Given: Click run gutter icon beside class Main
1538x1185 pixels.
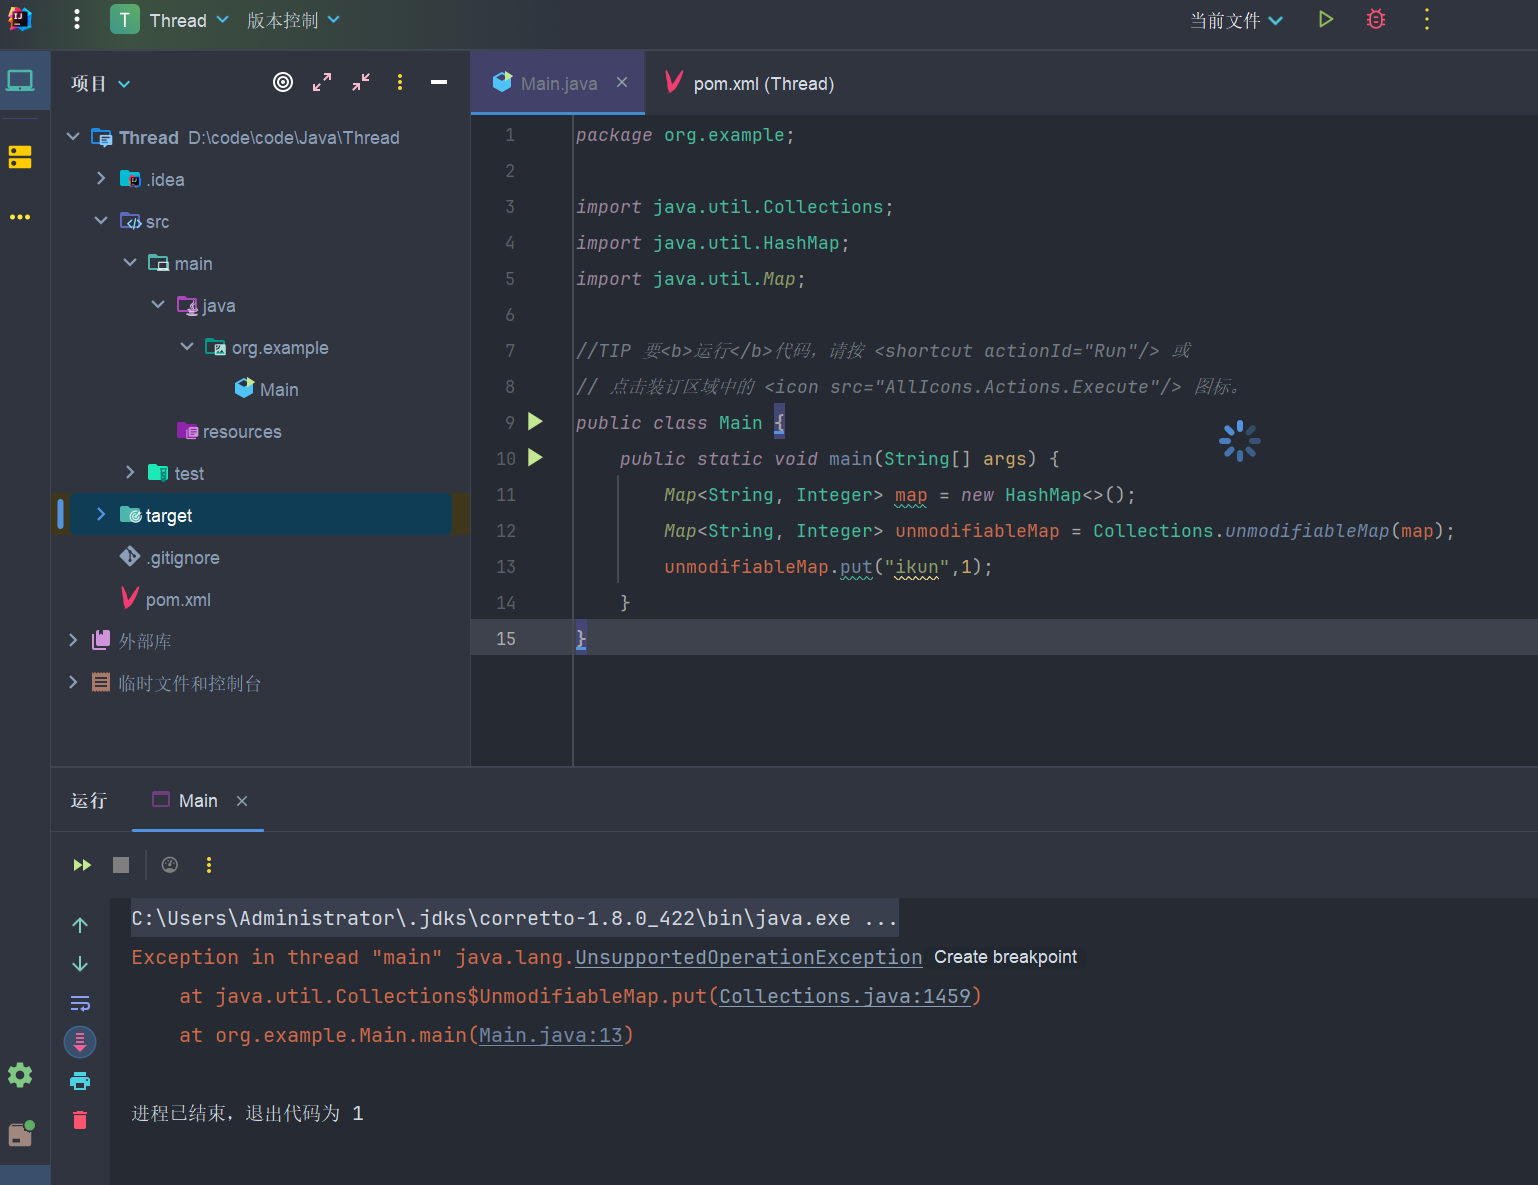Looking at the screenshot, I should [535, 421].
